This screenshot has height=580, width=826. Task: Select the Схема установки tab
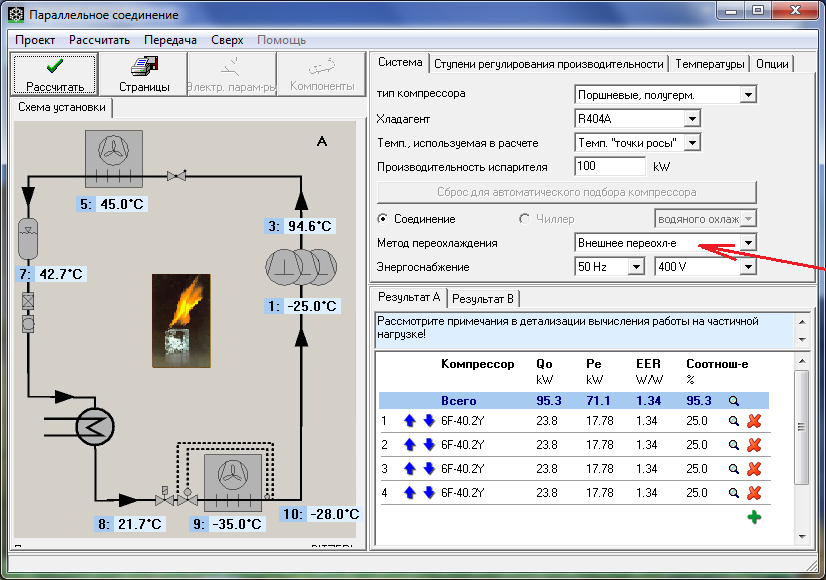62,107
